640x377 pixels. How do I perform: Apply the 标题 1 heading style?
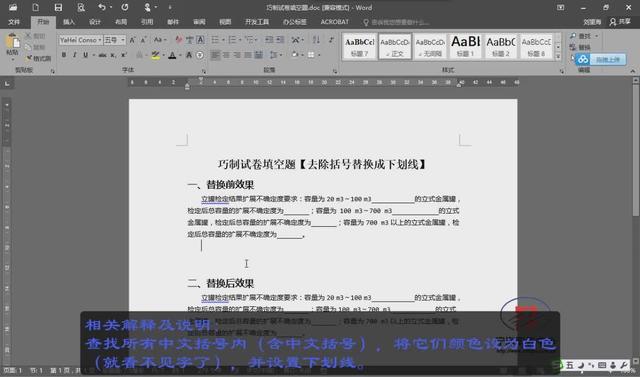tap(465, 46)
